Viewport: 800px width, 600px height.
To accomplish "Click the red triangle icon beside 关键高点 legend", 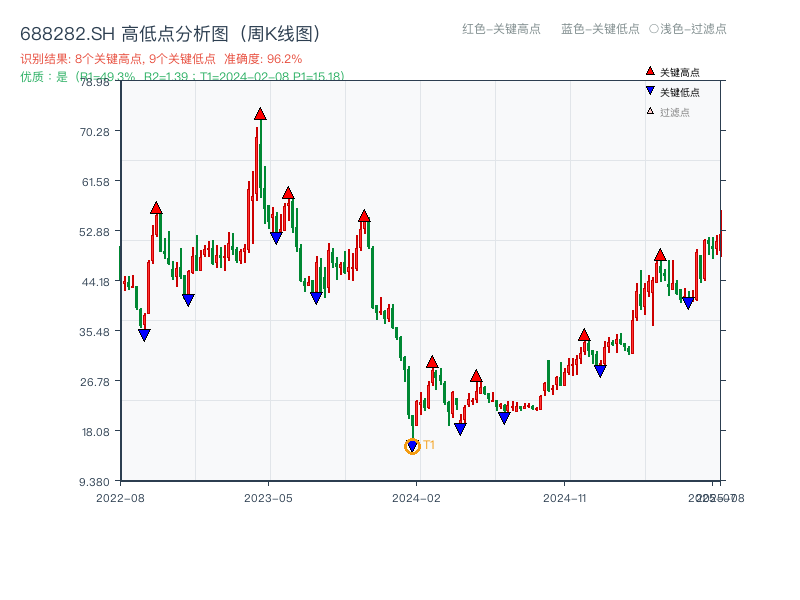I will [x=650, y=71].
